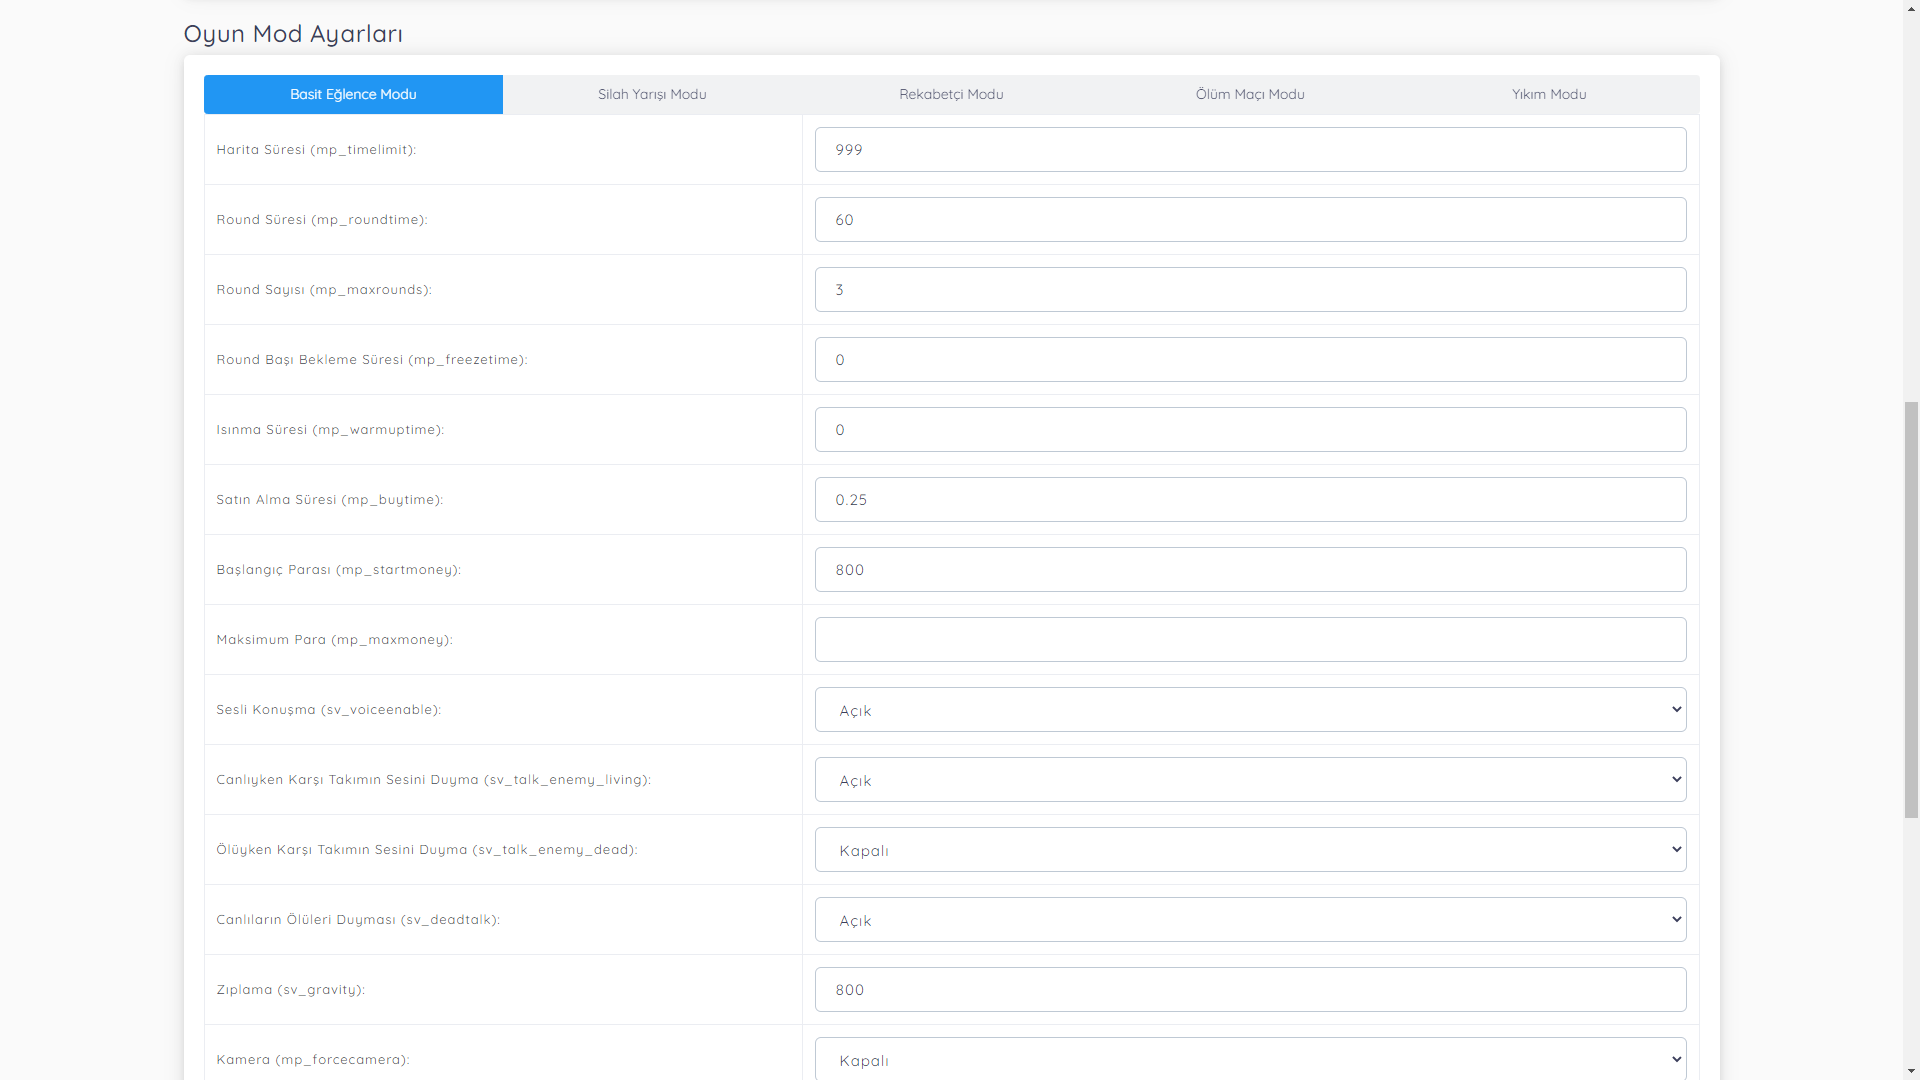Viewport: 1920px width, 1080px height.
Task: Click the mp_startmoney input field
Action: [1250, 569]
